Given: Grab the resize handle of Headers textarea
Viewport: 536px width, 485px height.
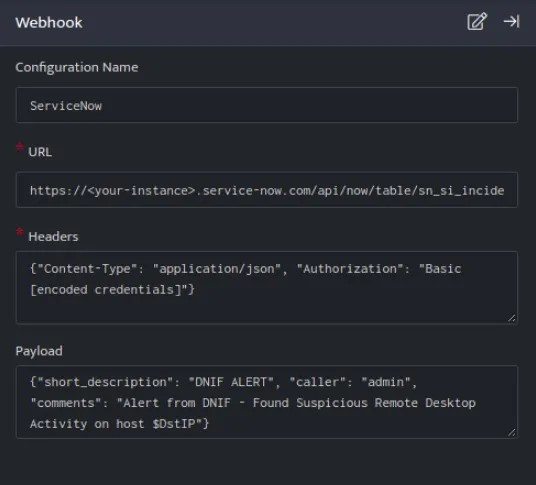Looking at the screenshot, I should coord(511,318).
